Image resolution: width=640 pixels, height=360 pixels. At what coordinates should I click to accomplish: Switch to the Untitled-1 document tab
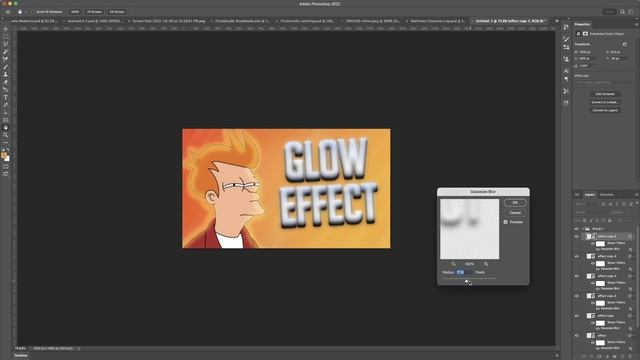coord(510,21)
